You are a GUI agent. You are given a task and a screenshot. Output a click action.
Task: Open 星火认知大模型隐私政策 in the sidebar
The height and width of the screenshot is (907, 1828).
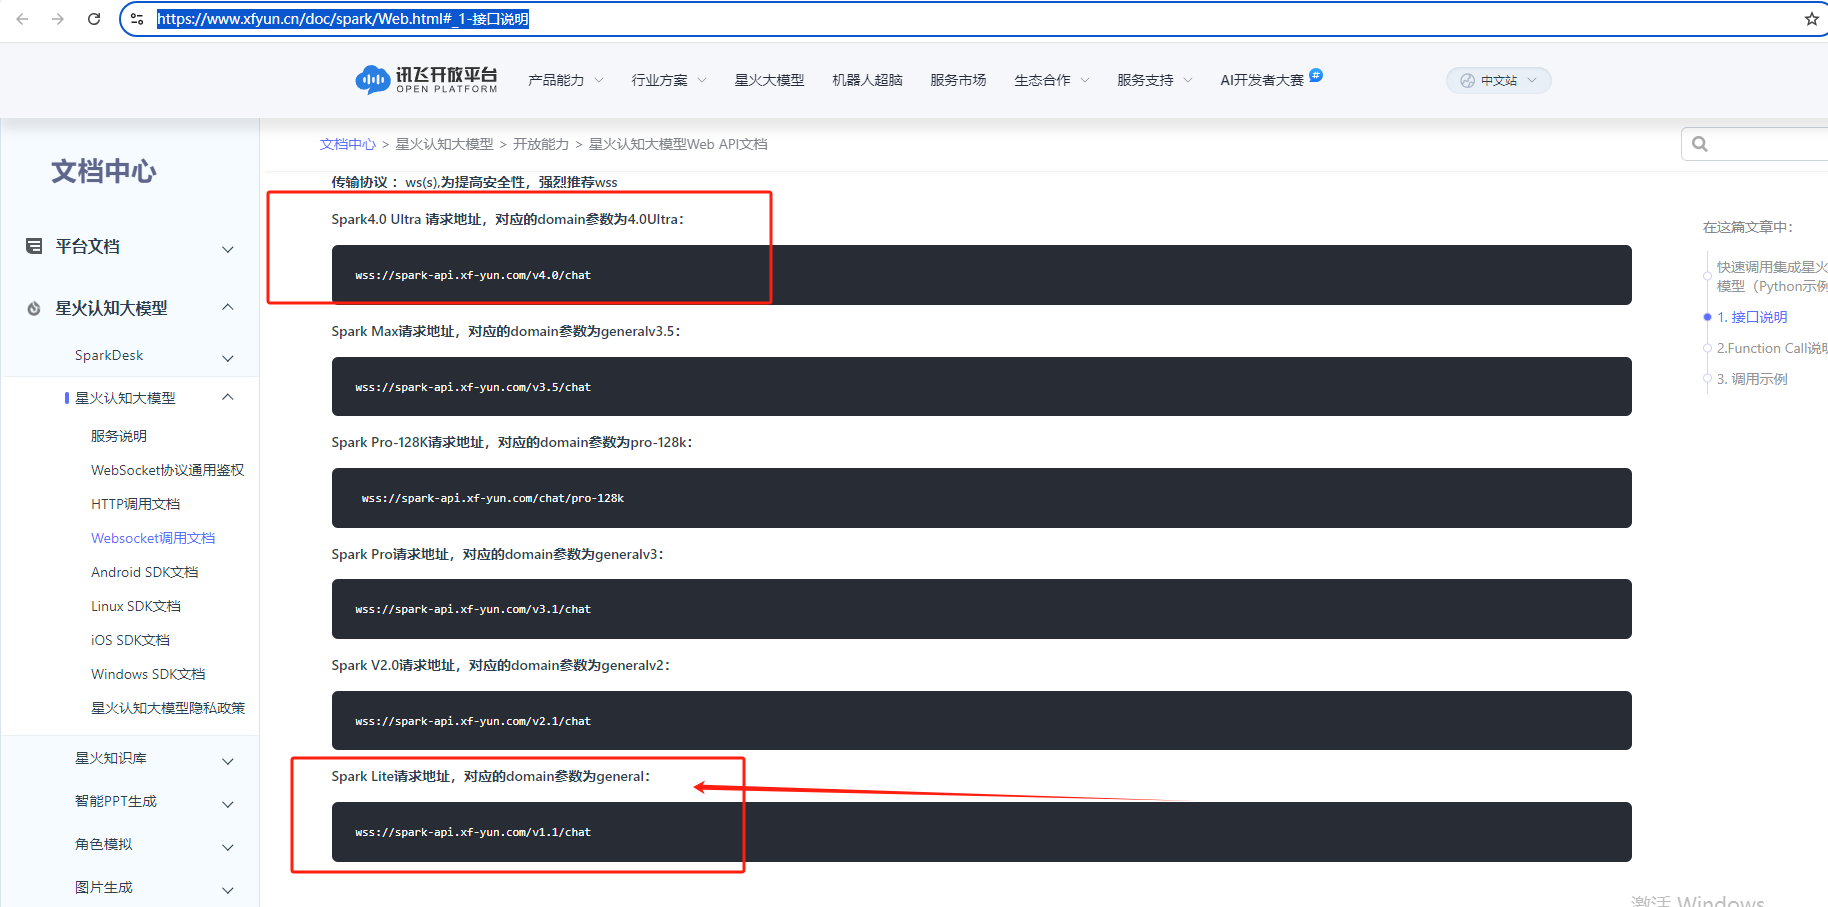click(167, 708)
